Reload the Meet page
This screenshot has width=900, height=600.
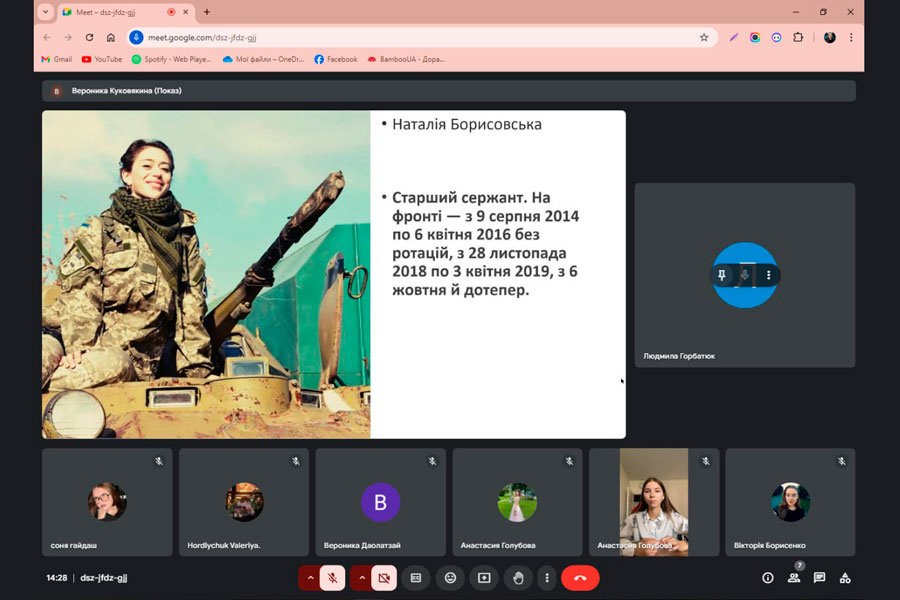click(x=90, y=37)
